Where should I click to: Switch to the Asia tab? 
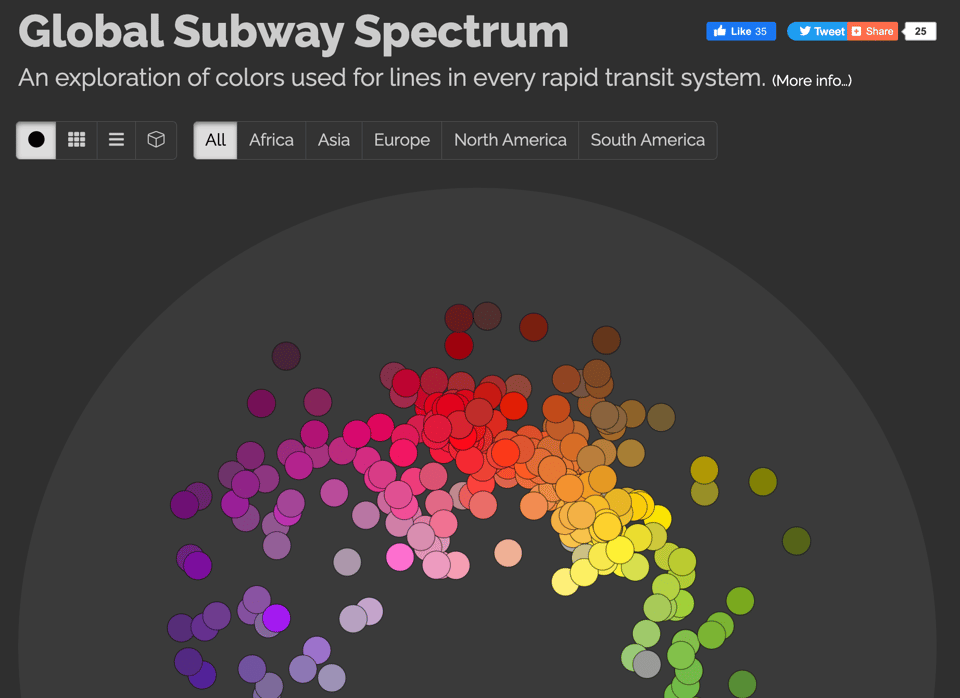(332, 140)
